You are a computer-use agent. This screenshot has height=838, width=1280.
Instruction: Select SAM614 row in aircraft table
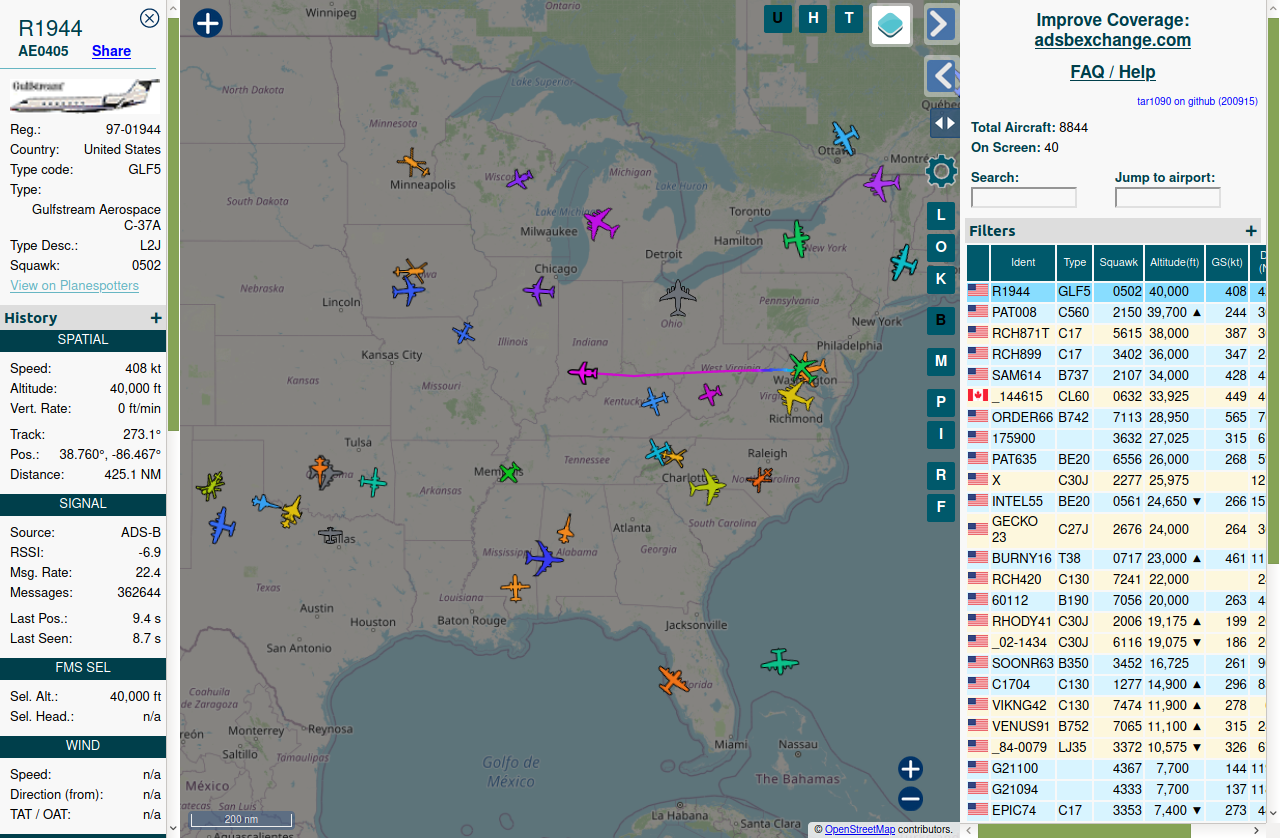(1116, 375)
